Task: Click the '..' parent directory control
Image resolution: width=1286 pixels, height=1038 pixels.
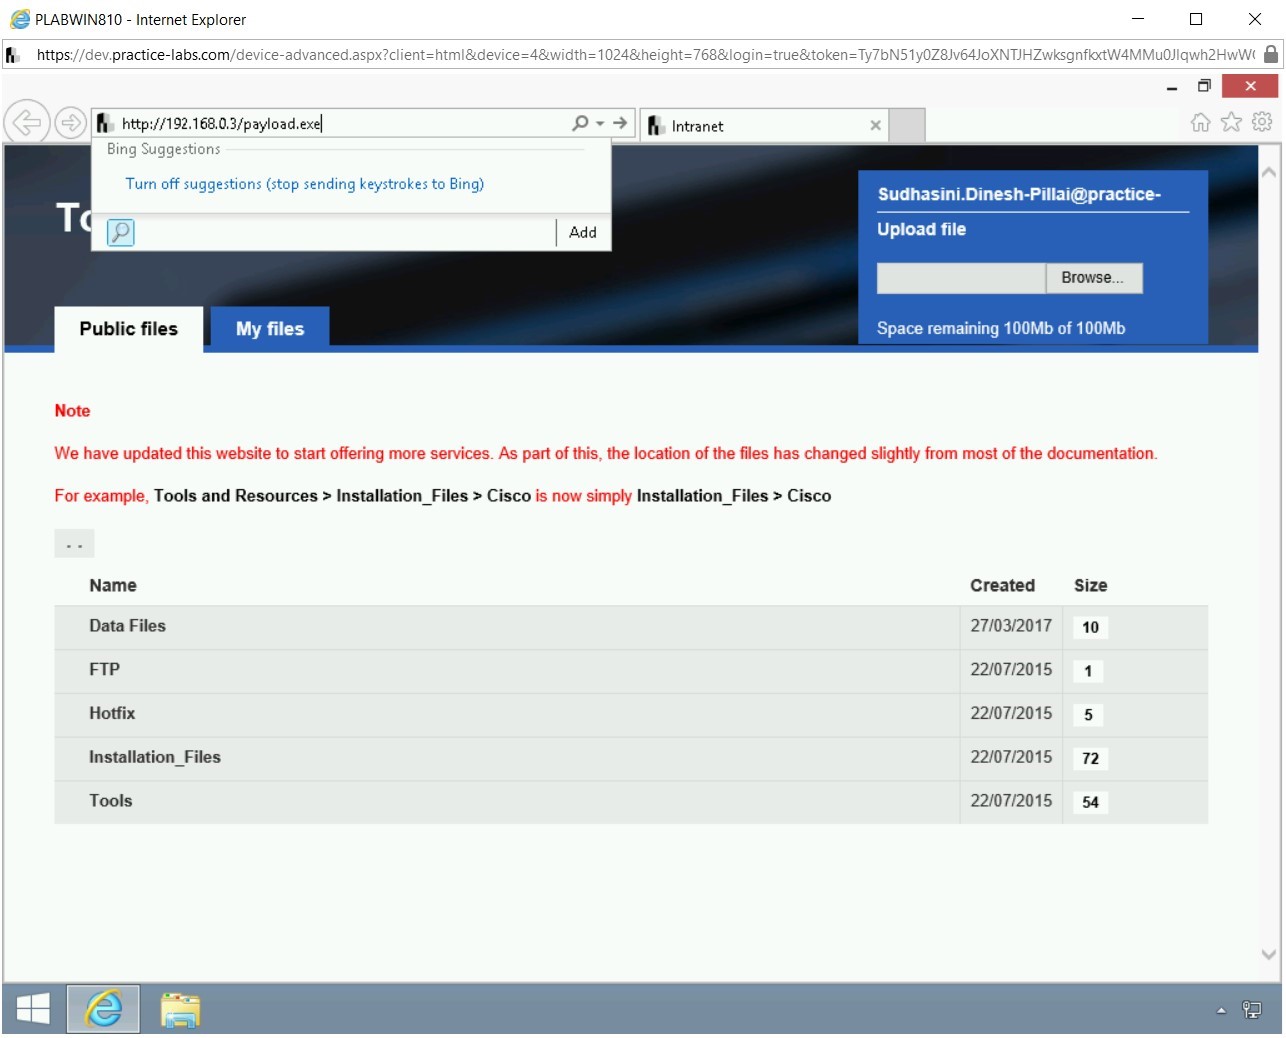Action: coord(74,543)
